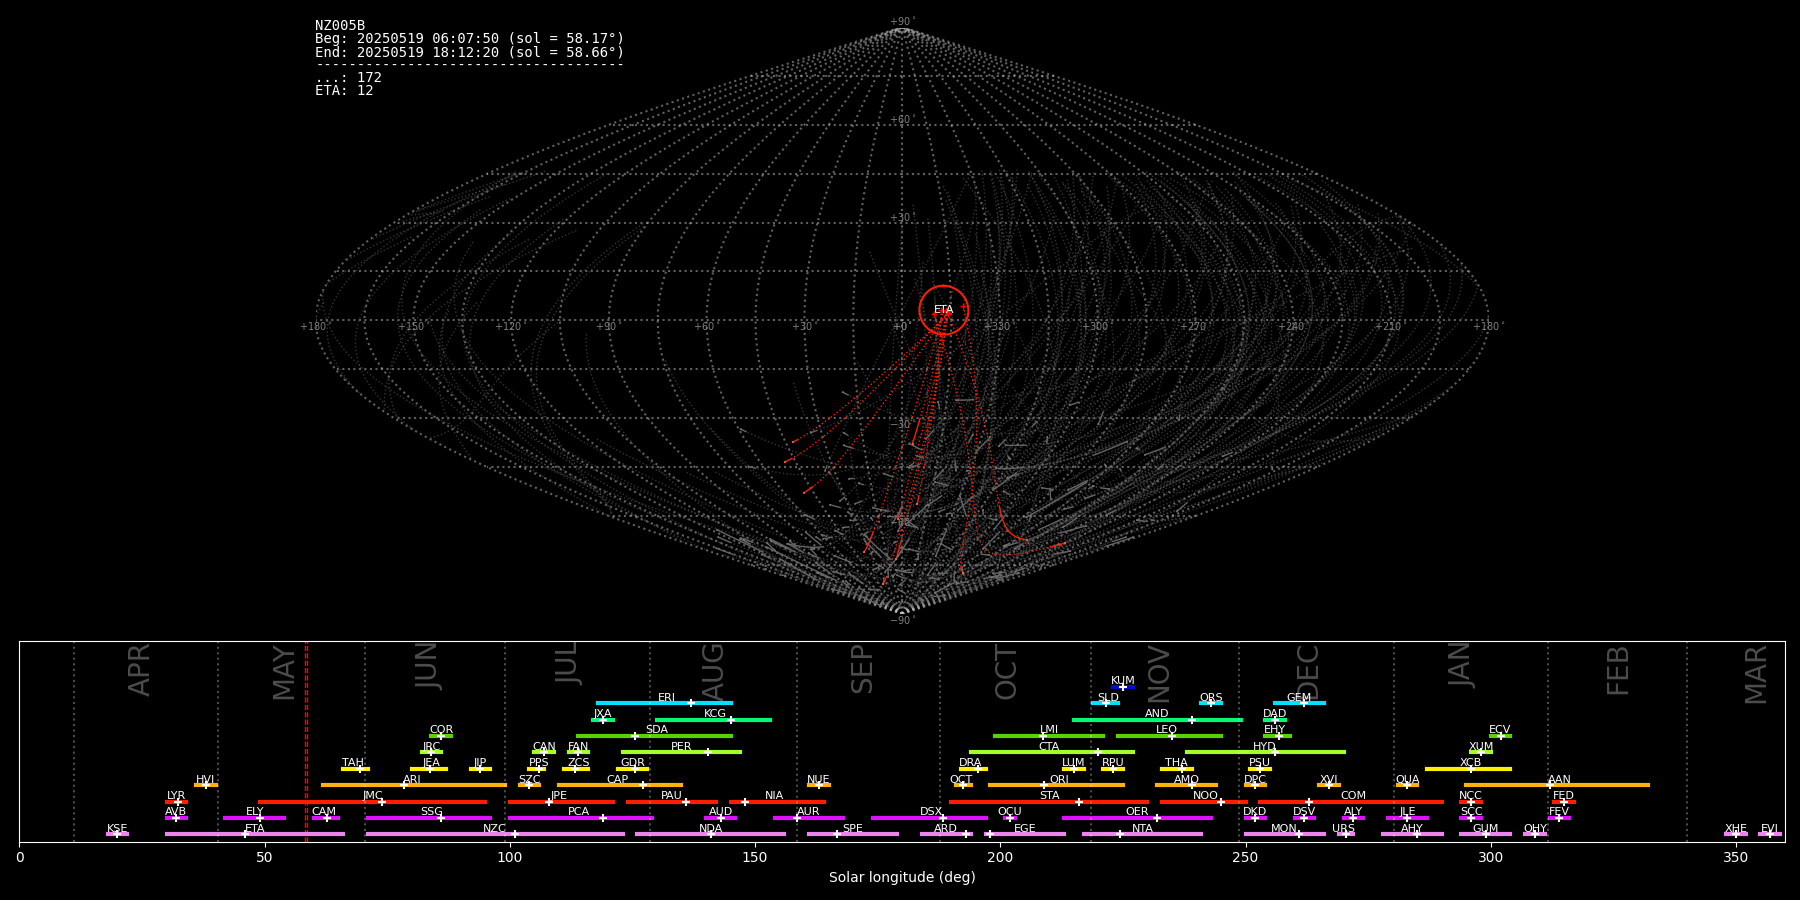The height and width of the screenshot is (900, 1800).
Task: Select the ORS shower marker
Action: pyautogui.click(x=1211, y=703)
